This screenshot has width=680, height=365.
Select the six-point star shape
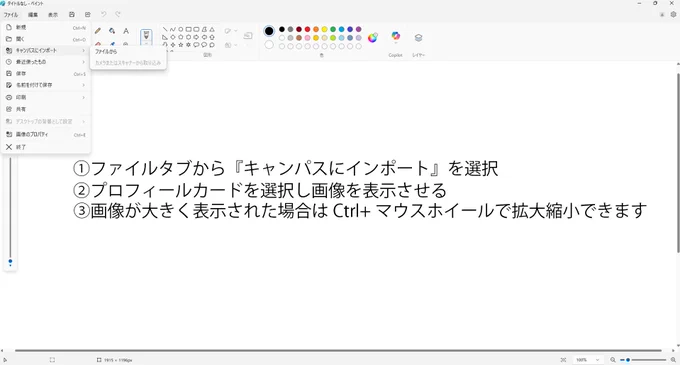tap(189, 45)
